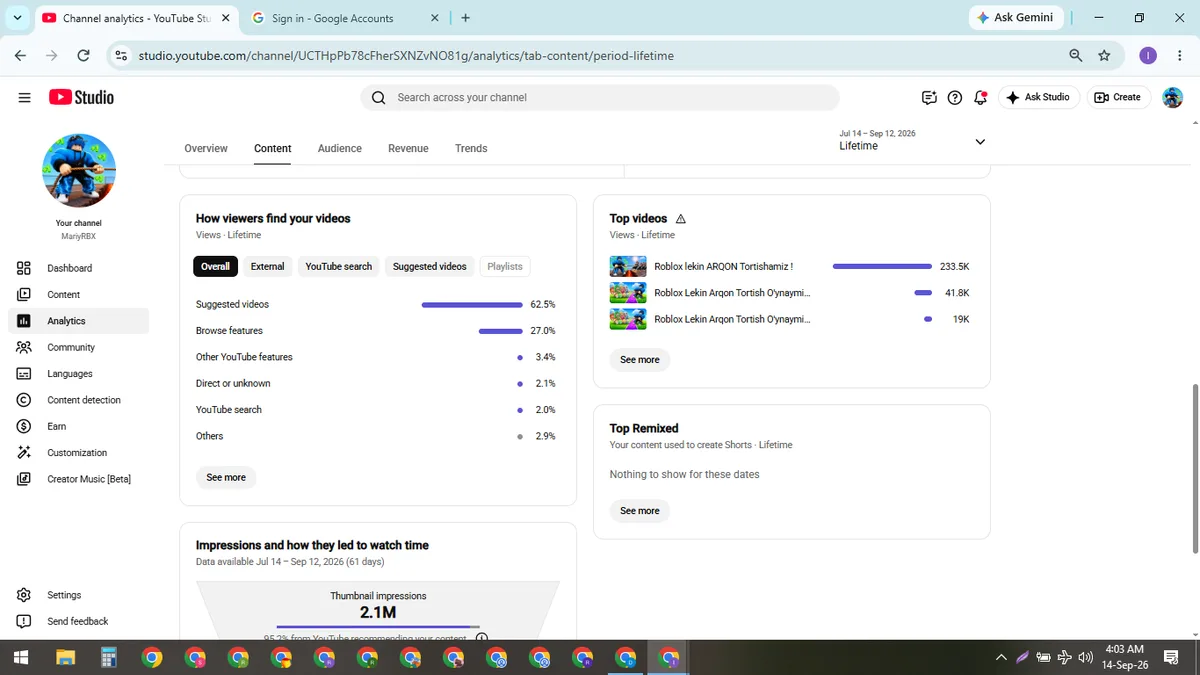Screen dimensions: 1200x675
Task: Click the page vertical scrollbar
Action: 1195,467
